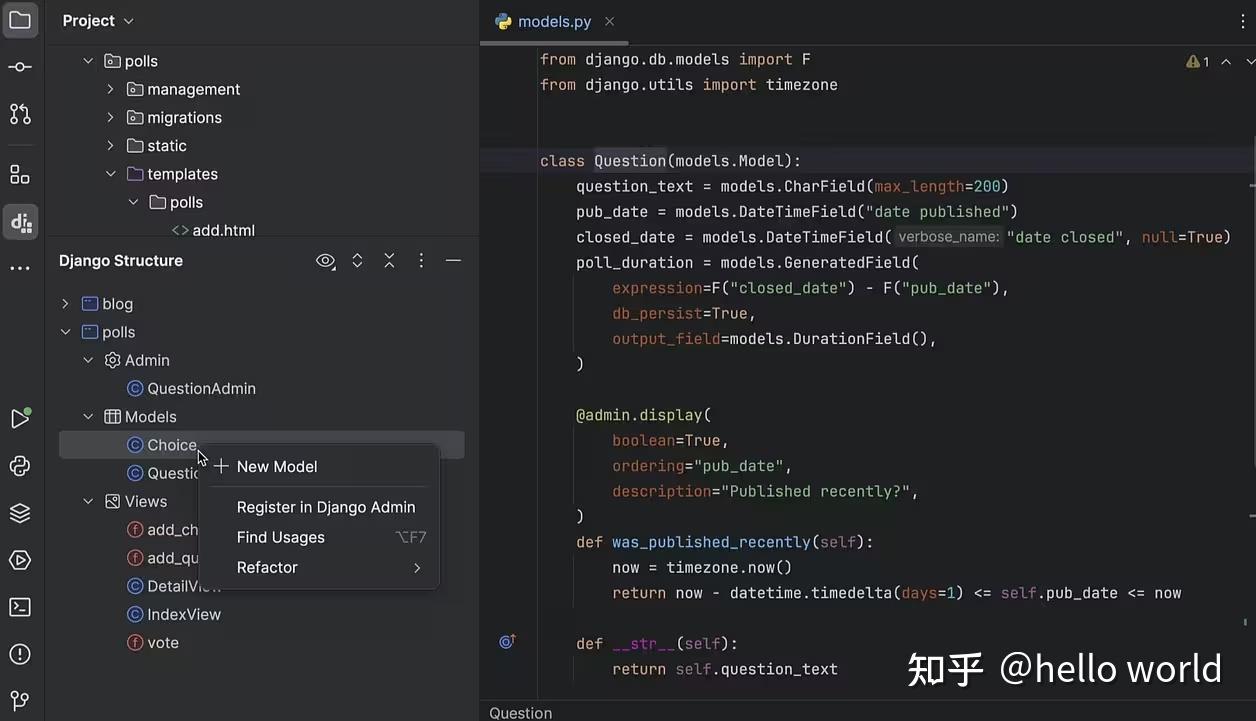Expand all items in Django Structure
The height and width of the screenshot is (721, 1256).
click(357, 261)
